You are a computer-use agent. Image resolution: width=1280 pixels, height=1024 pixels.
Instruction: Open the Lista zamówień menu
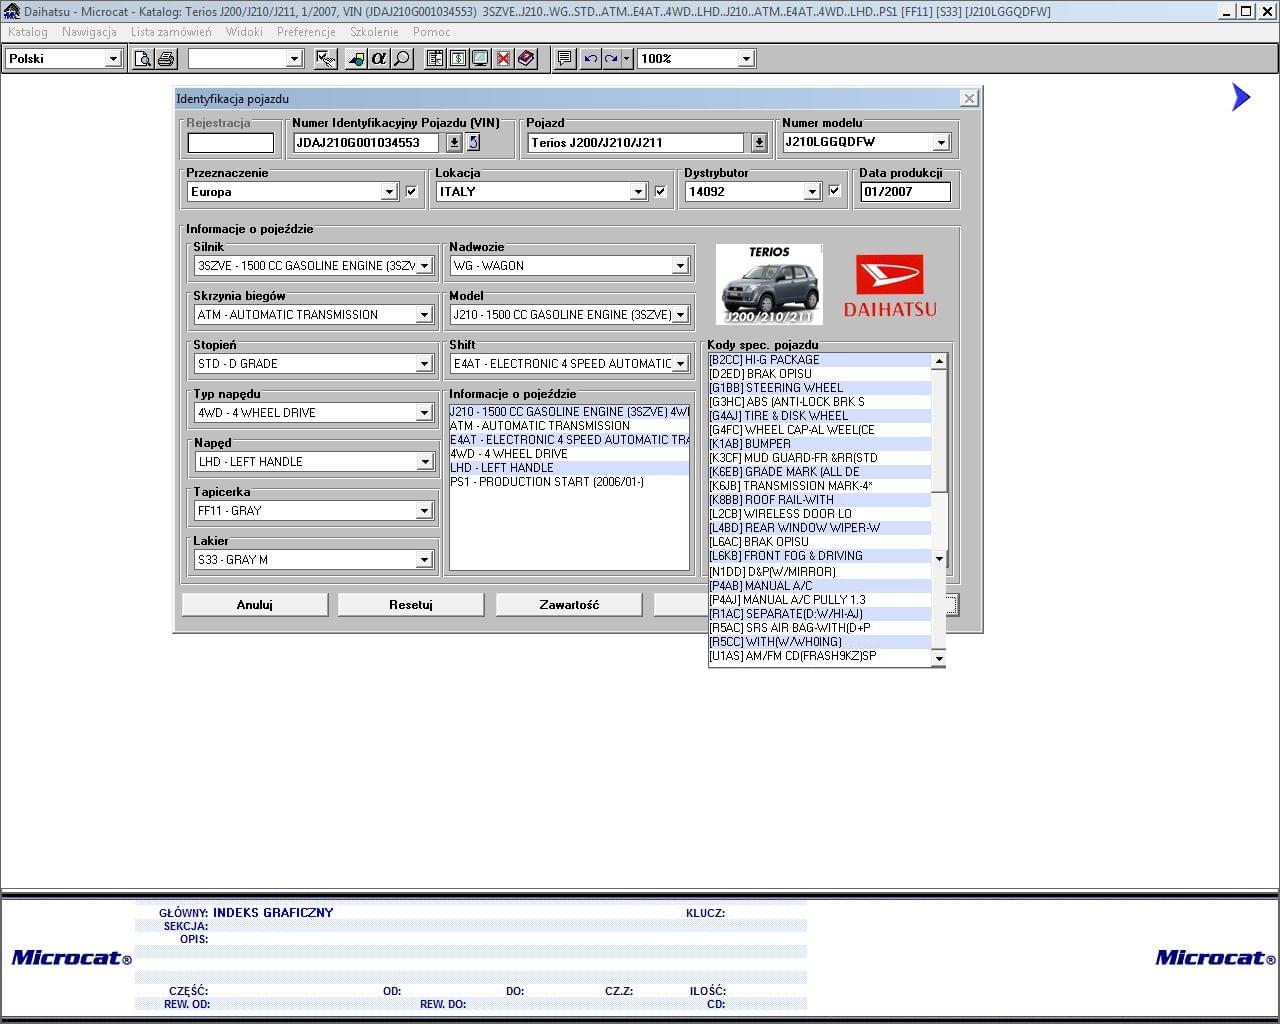171,32
